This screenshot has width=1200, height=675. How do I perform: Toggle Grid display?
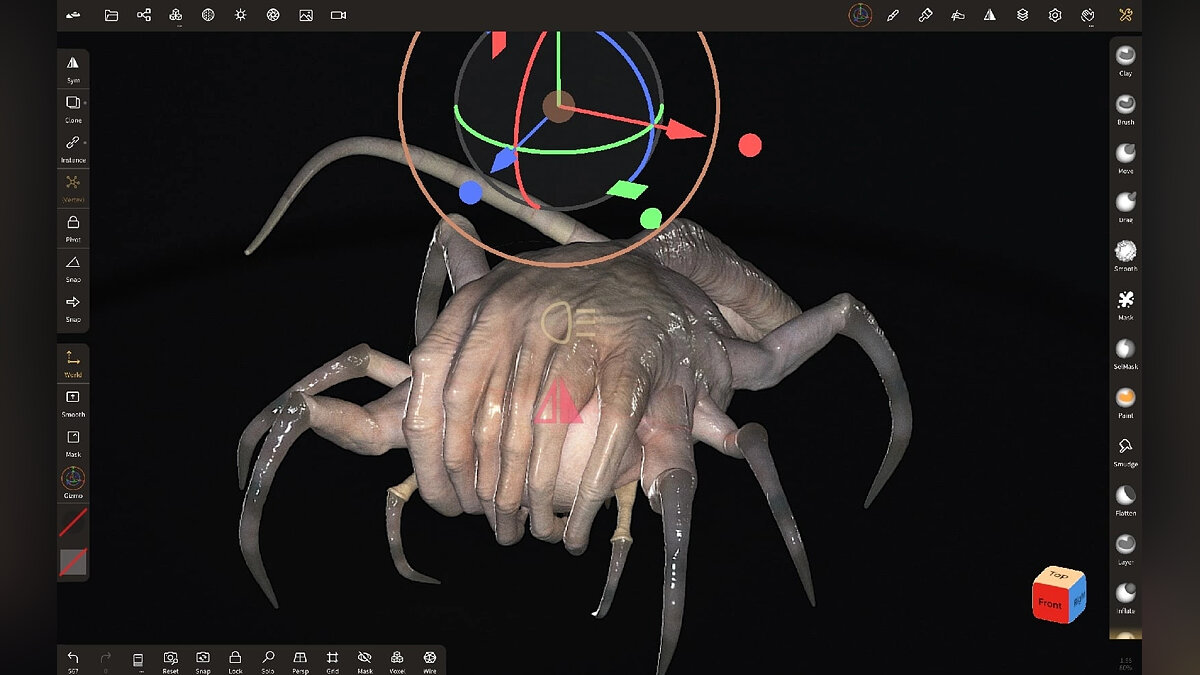pyautogui.click(x=332, y=660)
